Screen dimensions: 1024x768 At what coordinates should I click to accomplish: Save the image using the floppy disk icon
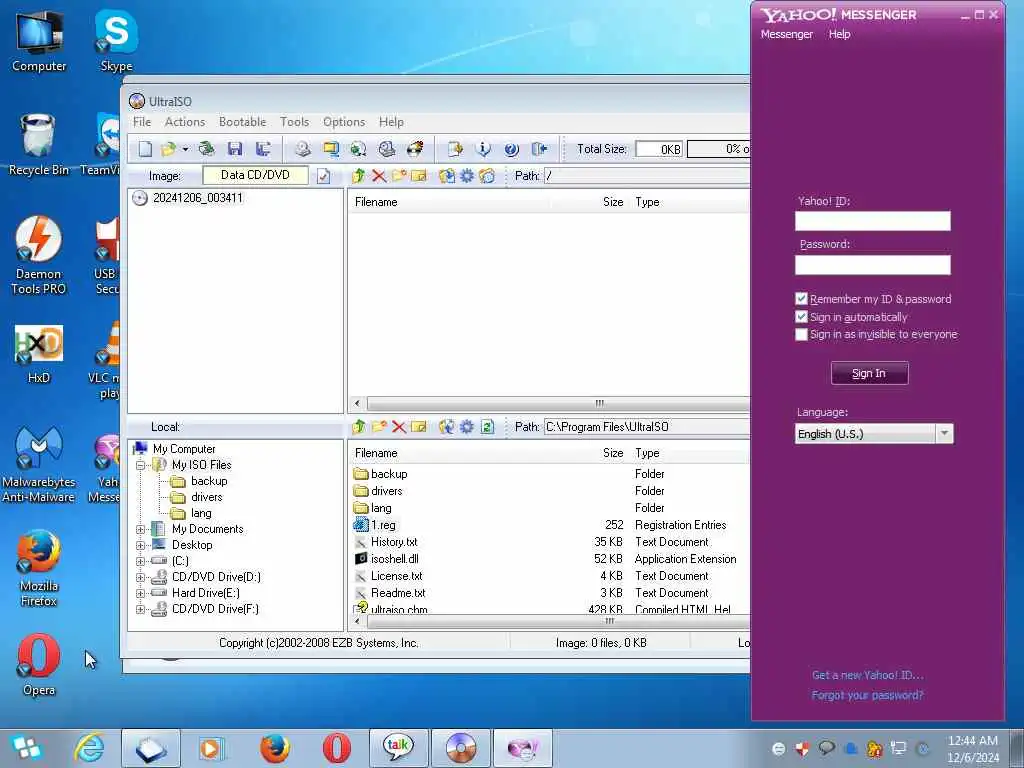235,149
